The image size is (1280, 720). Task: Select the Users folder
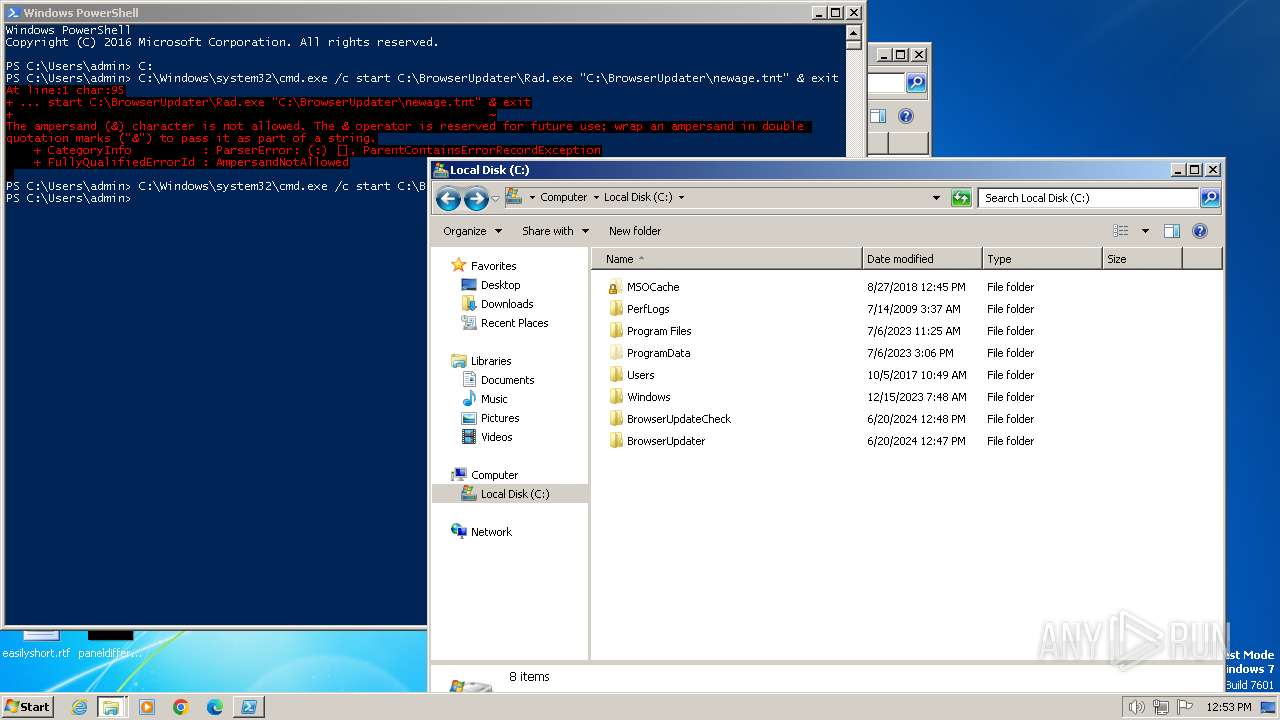point(640,375)
